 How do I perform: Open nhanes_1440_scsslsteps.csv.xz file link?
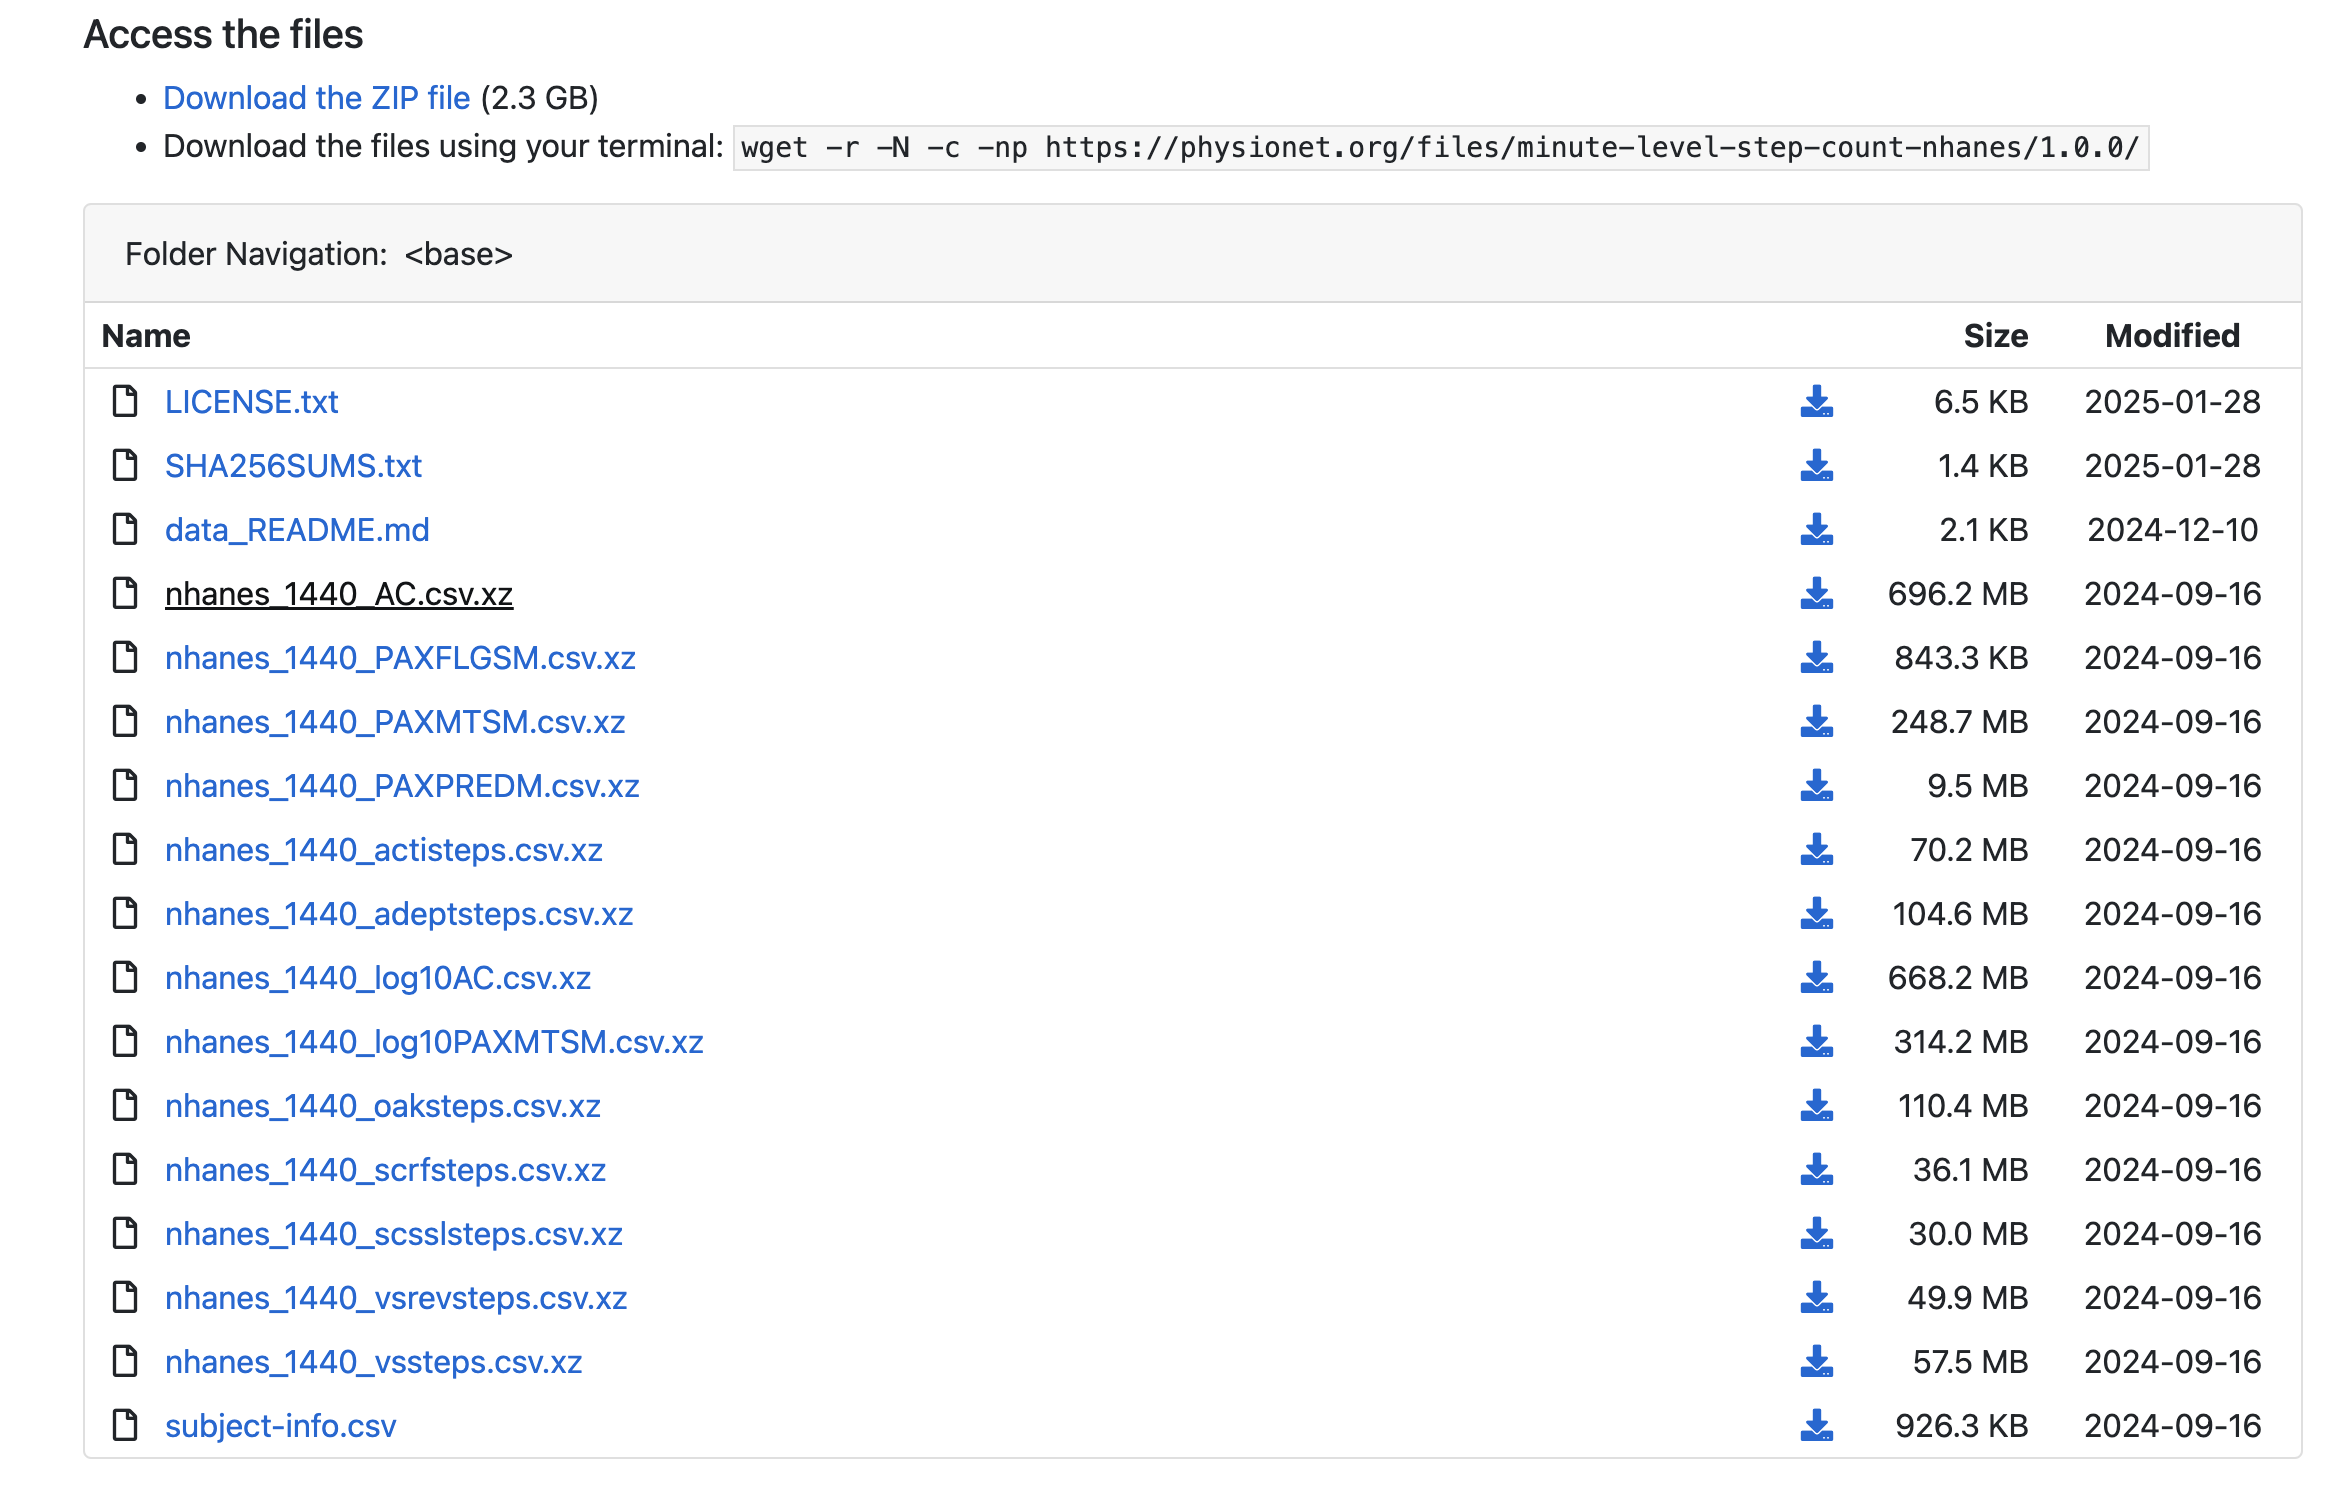click(x=394, y=1234)
